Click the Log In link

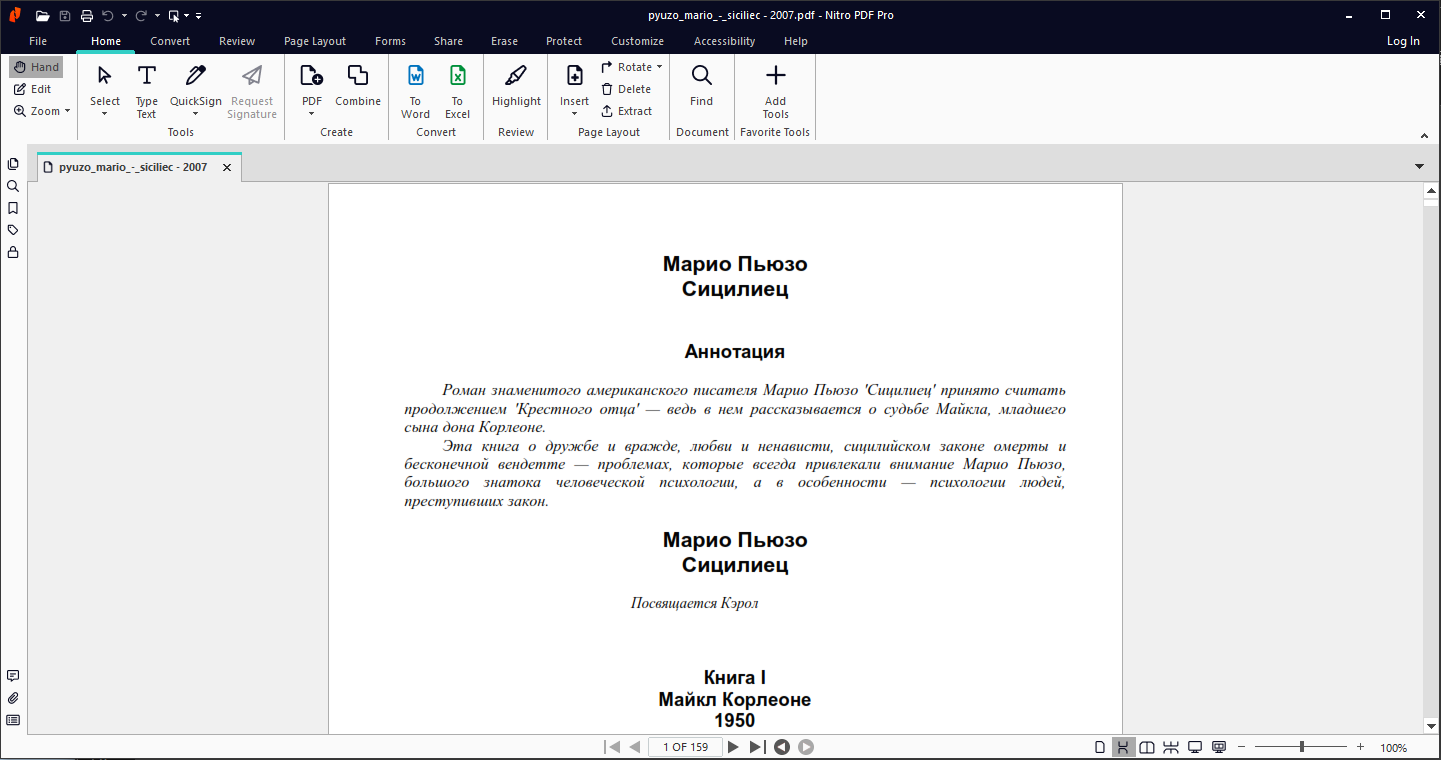1403,41
